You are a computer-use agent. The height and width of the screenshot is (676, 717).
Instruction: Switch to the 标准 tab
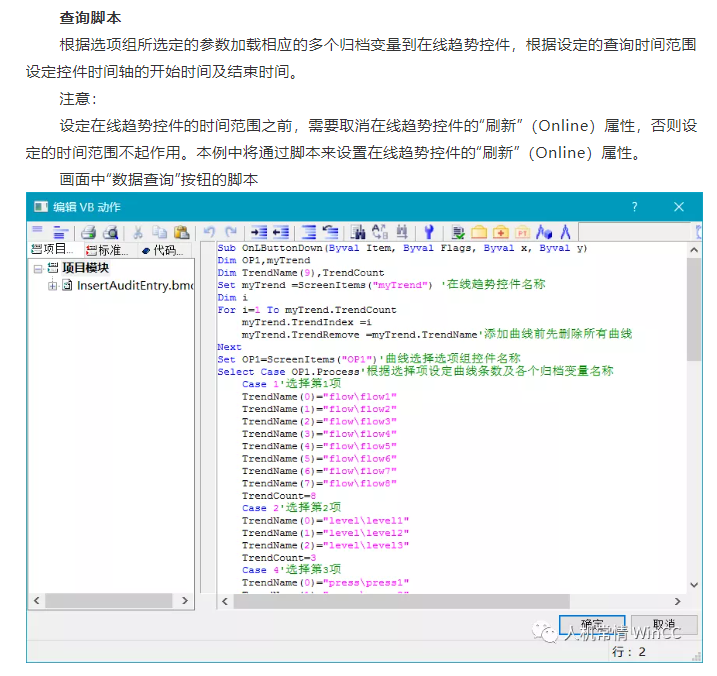tap(106, 250)
